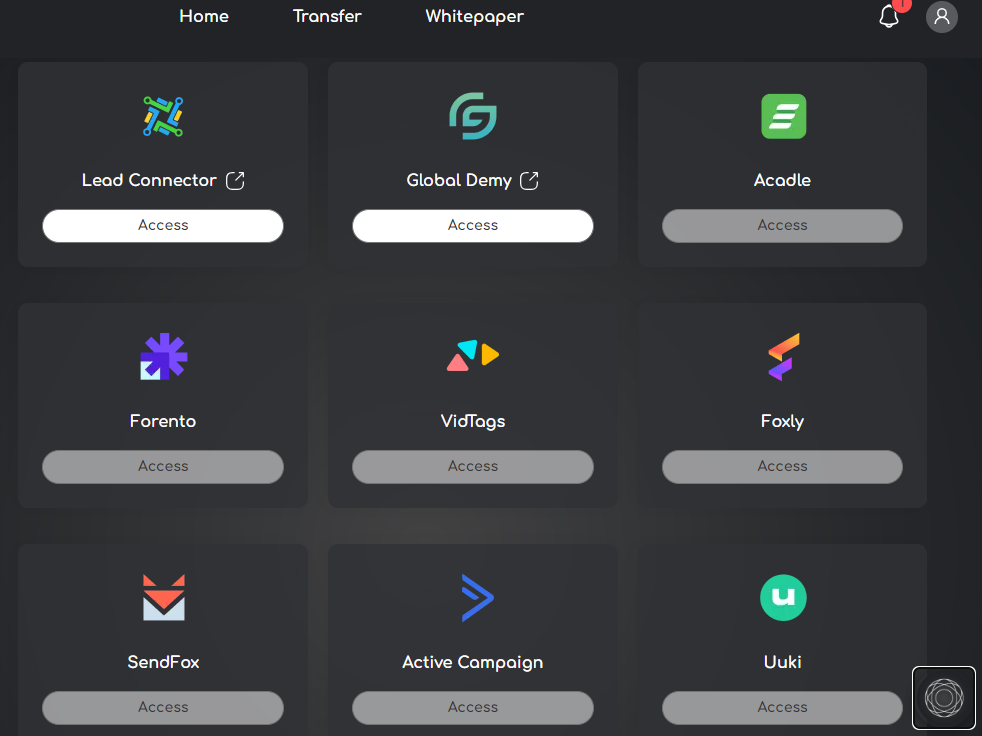Select the "Lead Connector" title text
Image resolution: width=982 pixels, height=736 pixels.
click(149, 180)
